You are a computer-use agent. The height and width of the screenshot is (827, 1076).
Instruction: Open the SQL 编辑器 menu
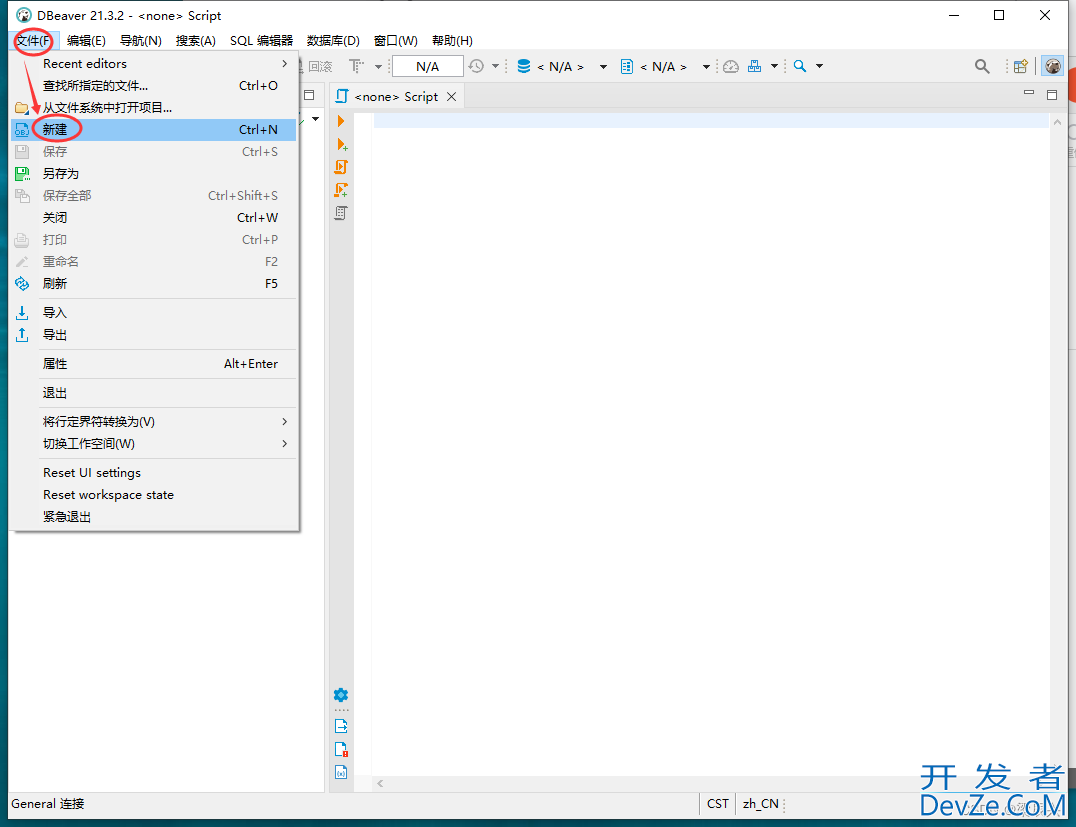click(x=261, y=40)
